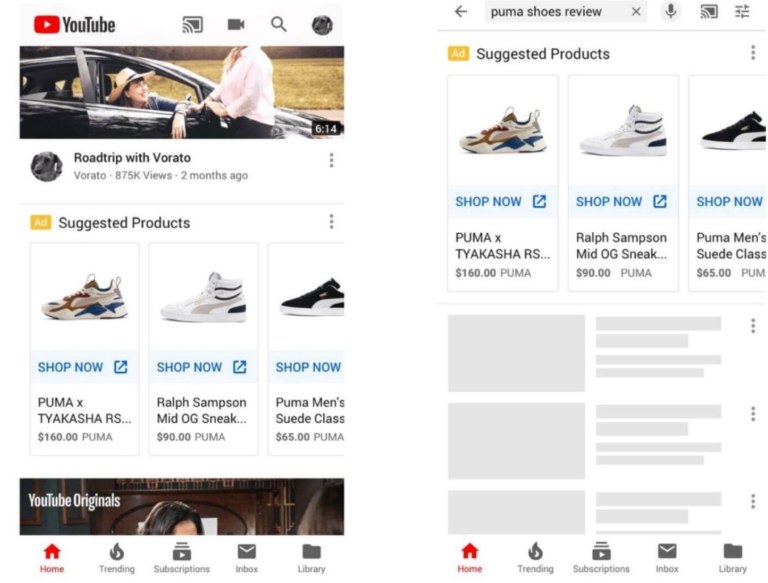
Task: Tap external link icon for Ralph Sampson on search screen
Action: (660, 201)
